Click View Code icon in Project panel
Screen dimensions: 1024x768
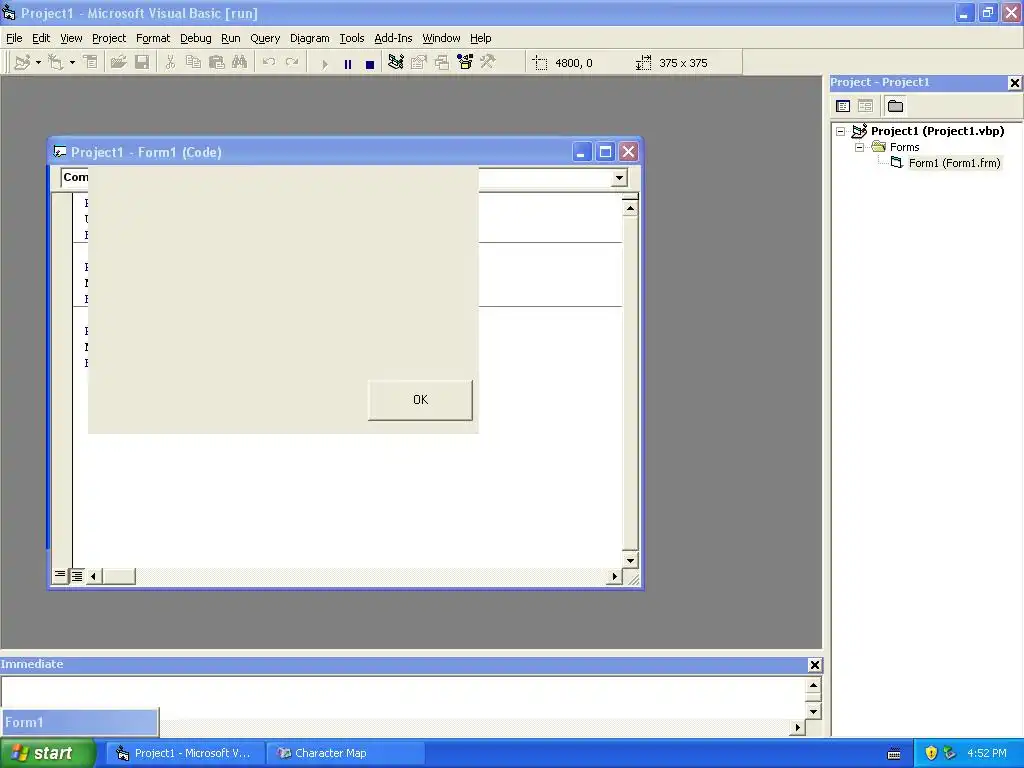843,106
